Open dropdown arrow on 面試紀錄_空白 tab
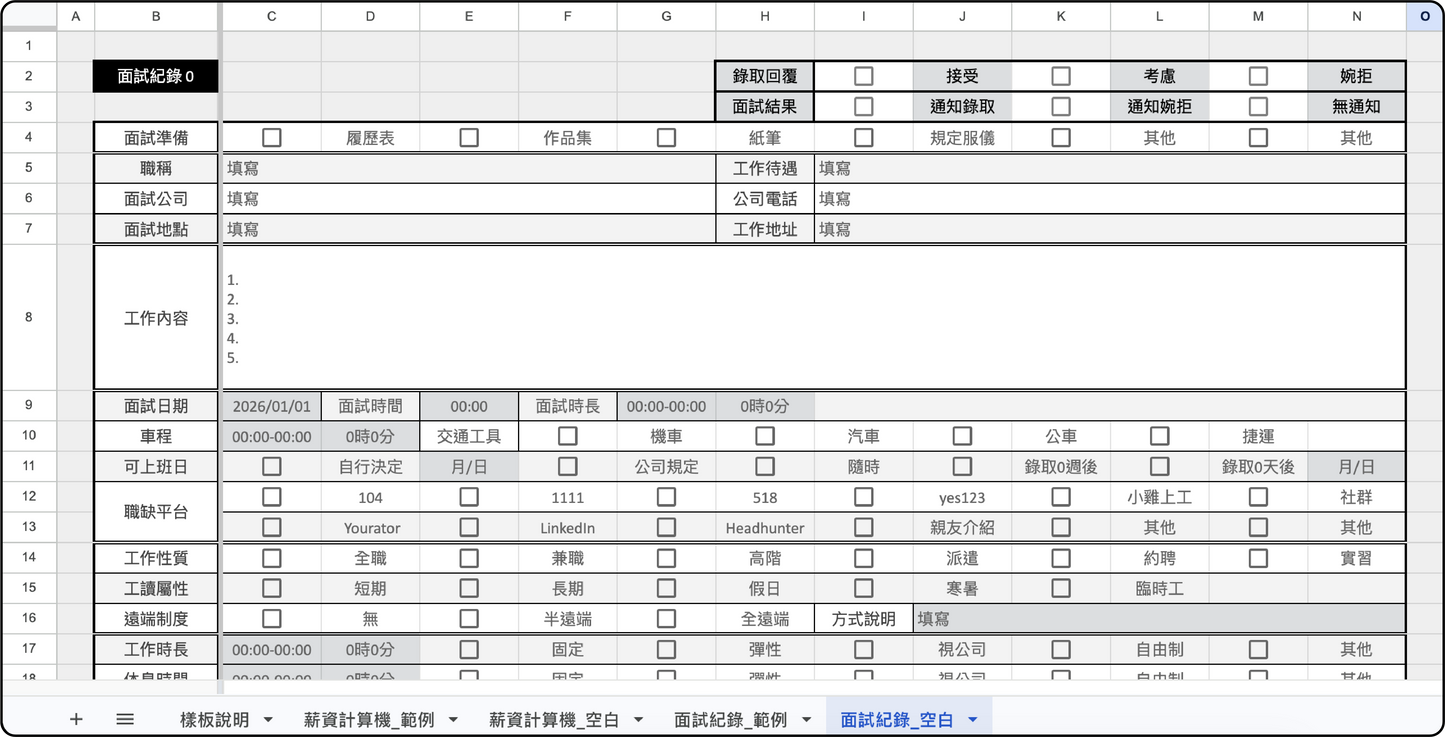 pyautogui.click(x=972, y=720)
